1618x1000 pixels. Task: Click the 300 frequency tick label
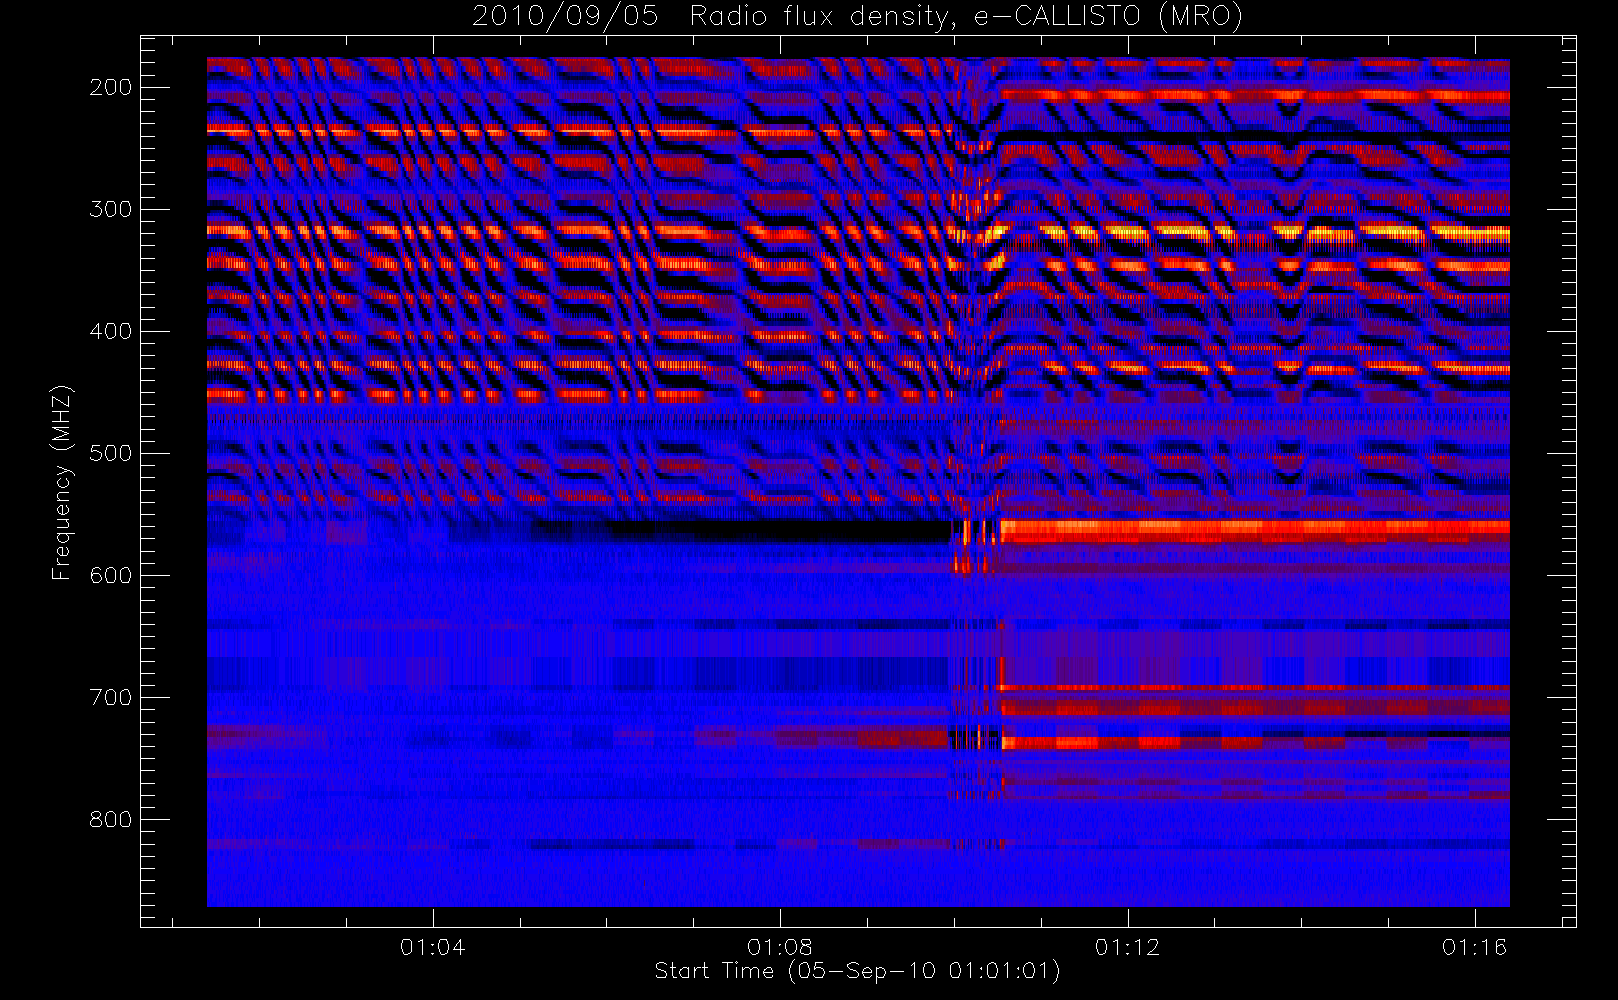(110, 209)
